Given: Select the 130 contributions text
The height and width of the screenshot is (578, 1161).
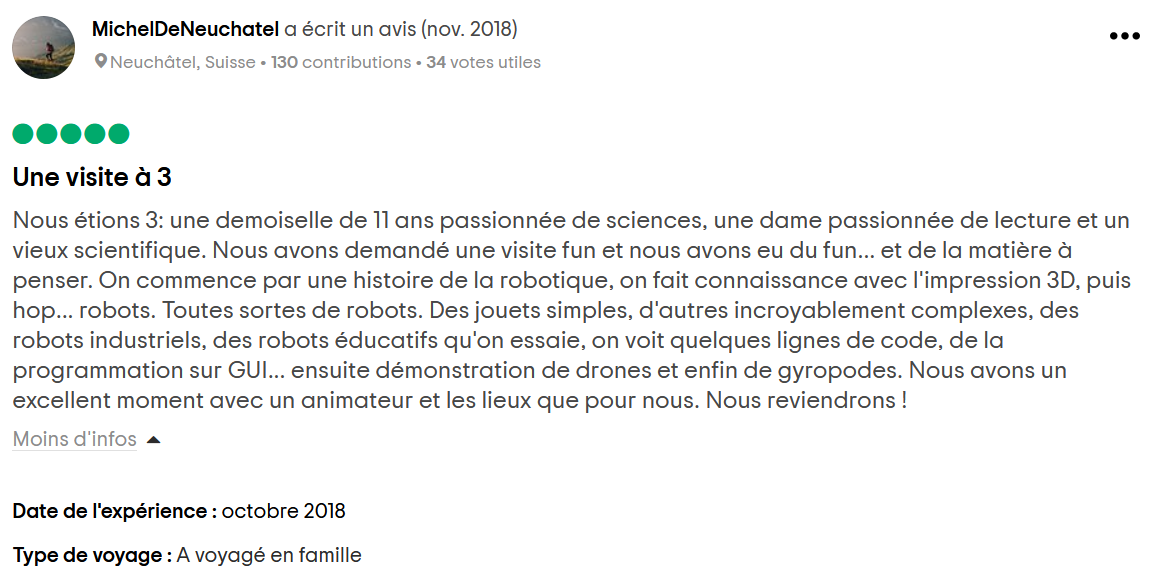Looking at the screenshot, I should coord(341,62).
